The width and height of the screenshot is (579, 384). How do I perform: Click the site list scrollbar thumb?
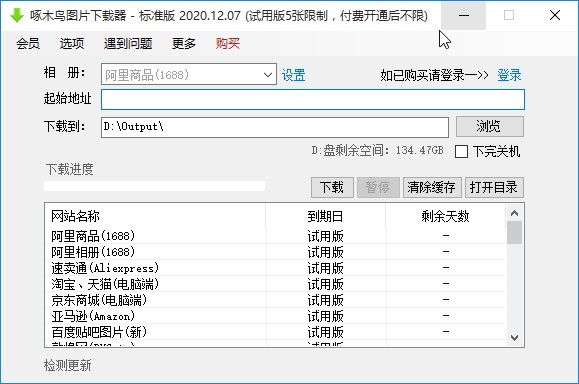click(x=514, y=232)
